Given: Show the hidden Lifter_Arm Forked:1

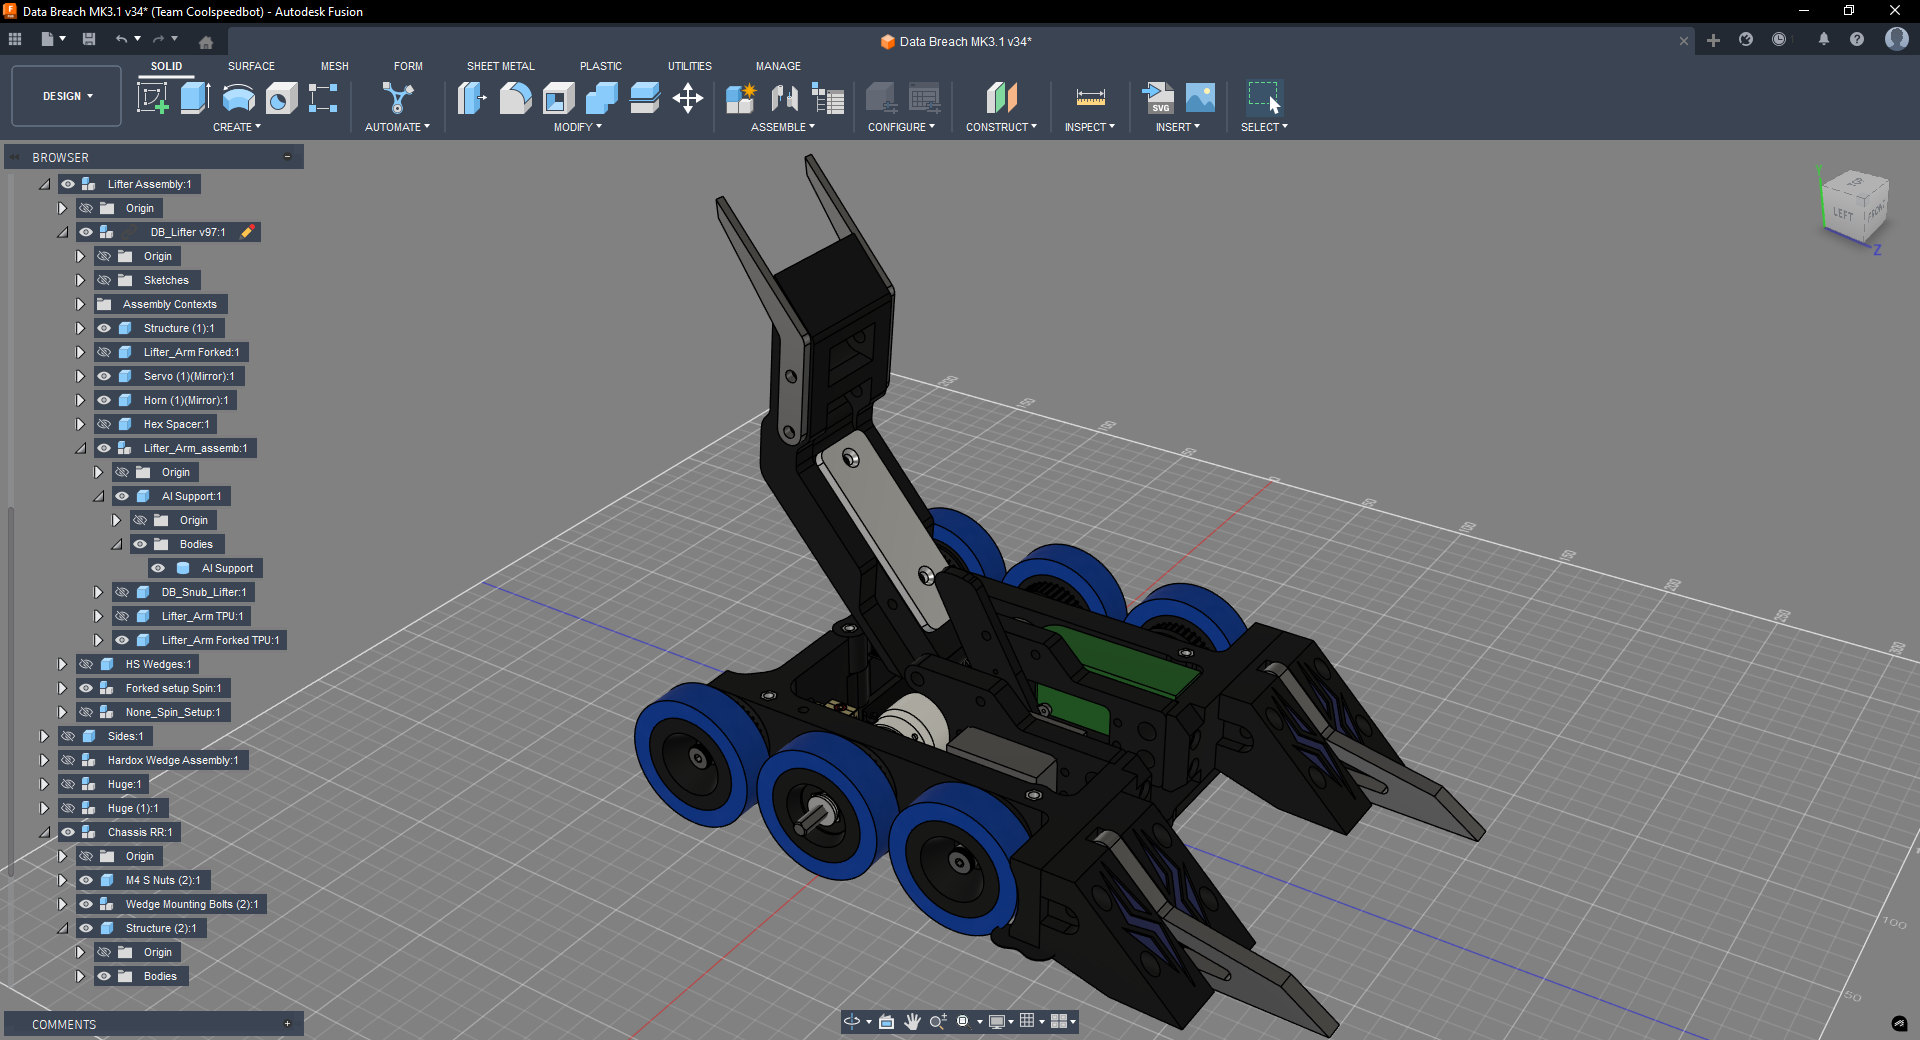Looking at the screenshot, I should point(104,352).
